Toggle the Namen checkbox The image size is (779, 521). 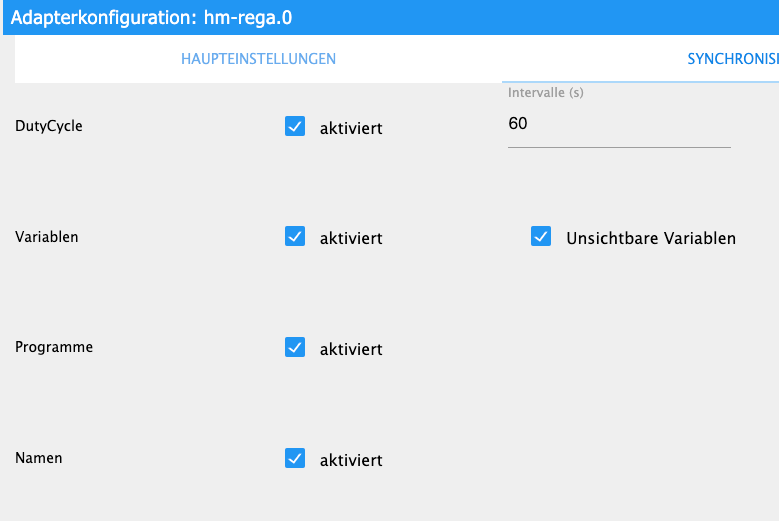pos(295,458)
